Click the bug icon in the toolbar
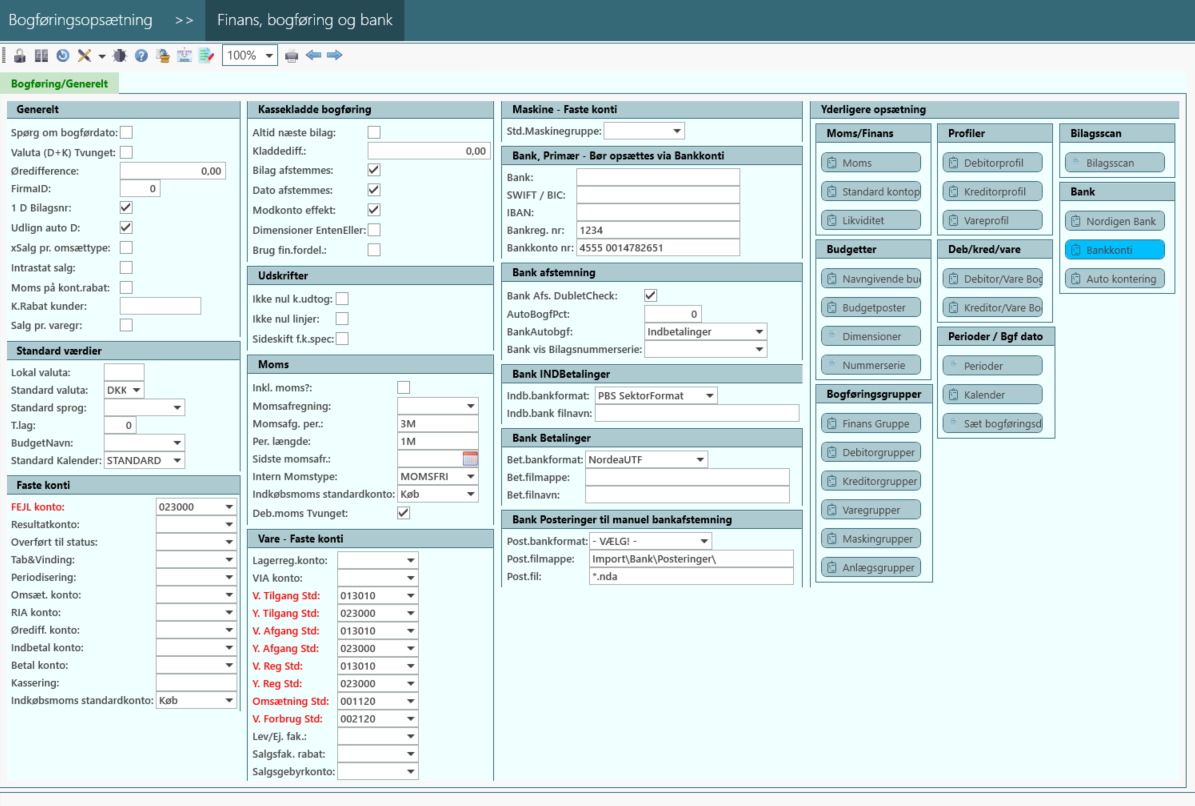The image size is (1195, 806). (120, 56)
